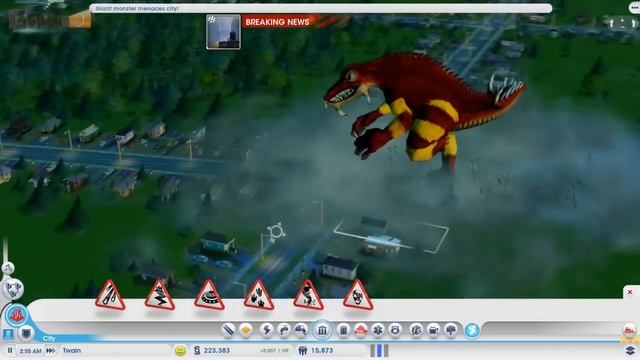Open the Waste Disposal trash can menu
640x360 pixels.
[343, 330]
